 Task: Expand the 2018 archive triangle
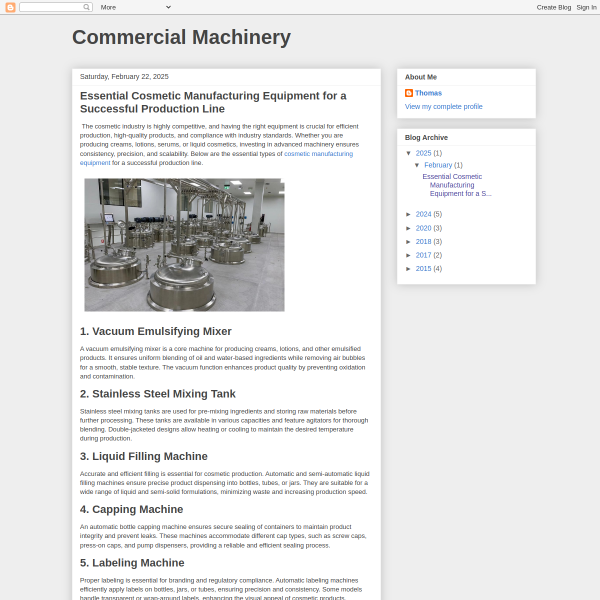[x=409, y=242]
